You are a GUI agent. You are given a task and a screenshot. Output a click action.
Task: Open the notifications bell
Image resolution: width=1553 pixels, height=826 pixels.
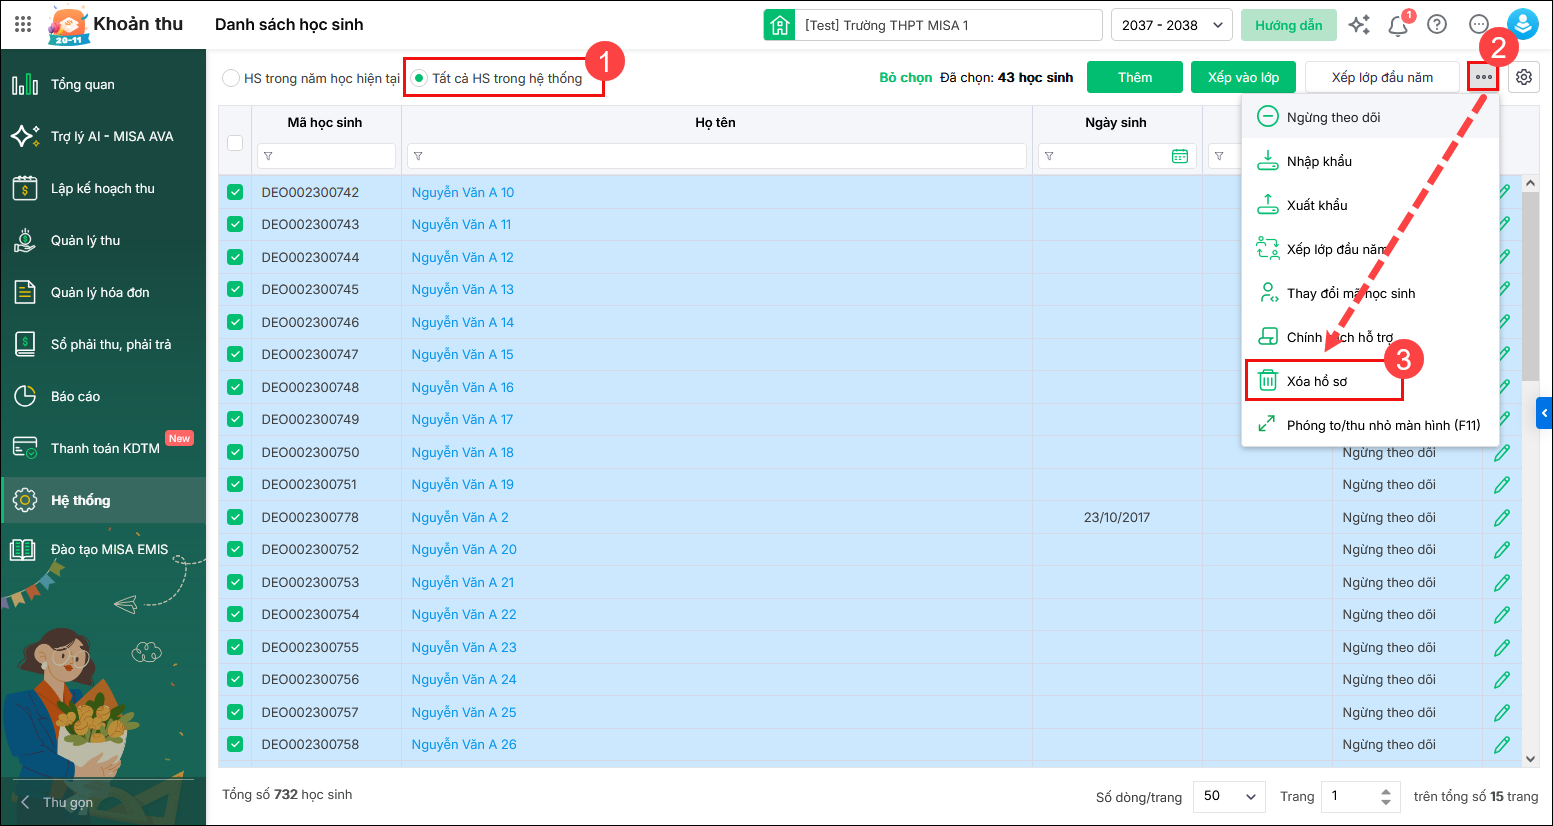(x=1398, y=25)
